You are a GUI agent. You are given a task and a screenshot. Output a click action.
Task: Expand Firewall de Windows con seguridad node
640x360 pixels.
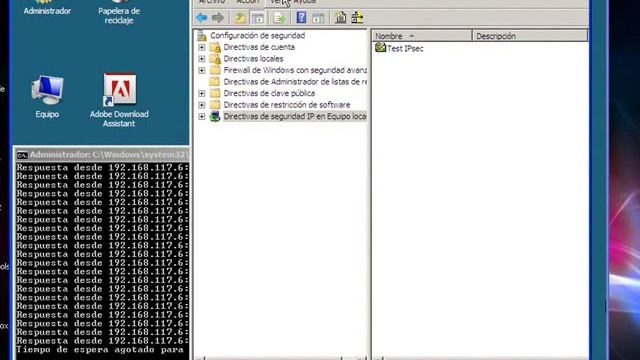click(202, 70)
